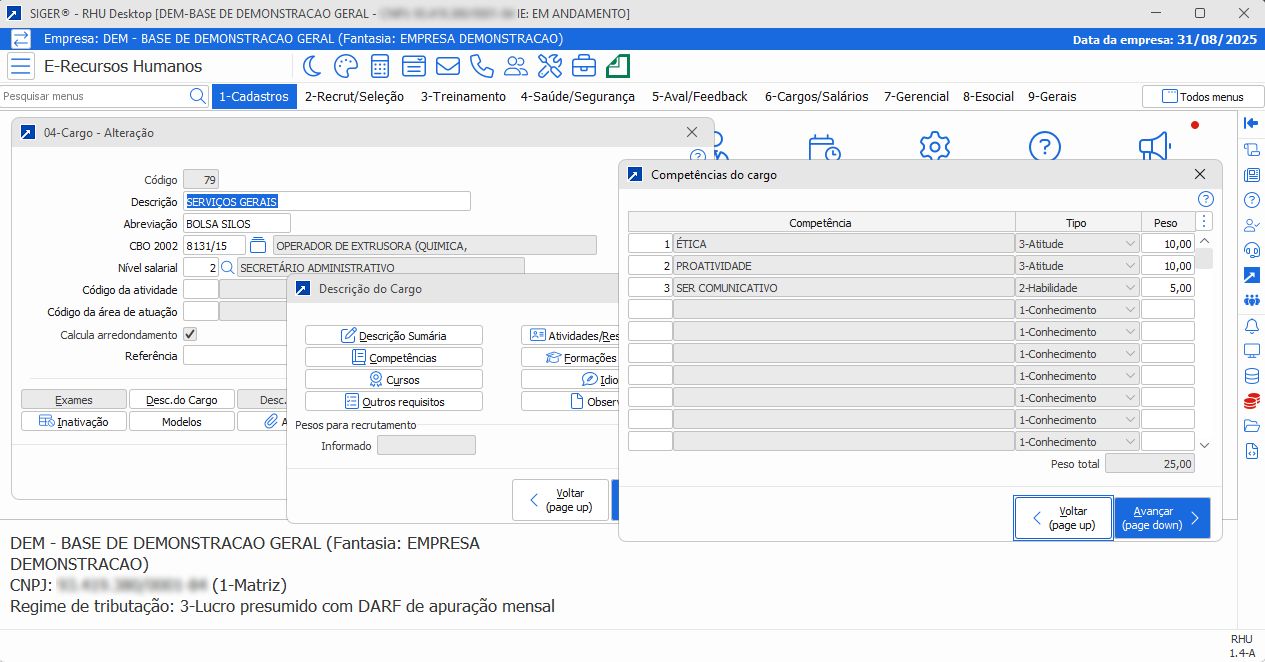Open the 6-Cargos/Salários menu
The width and height of the screenshot is (1265, 662).
point(816,97)
